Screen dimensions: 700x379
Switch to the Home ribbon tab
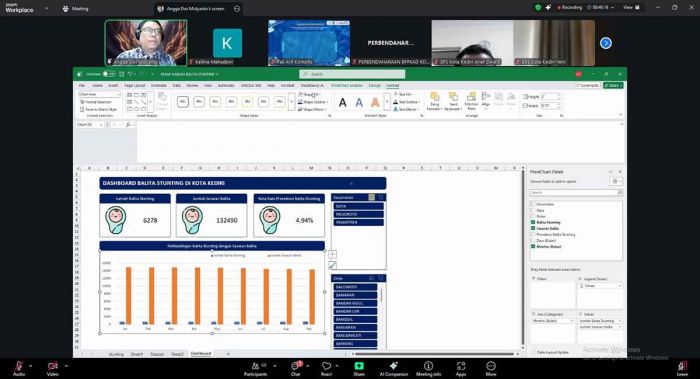pyautogui.click(x=97, y=85)
